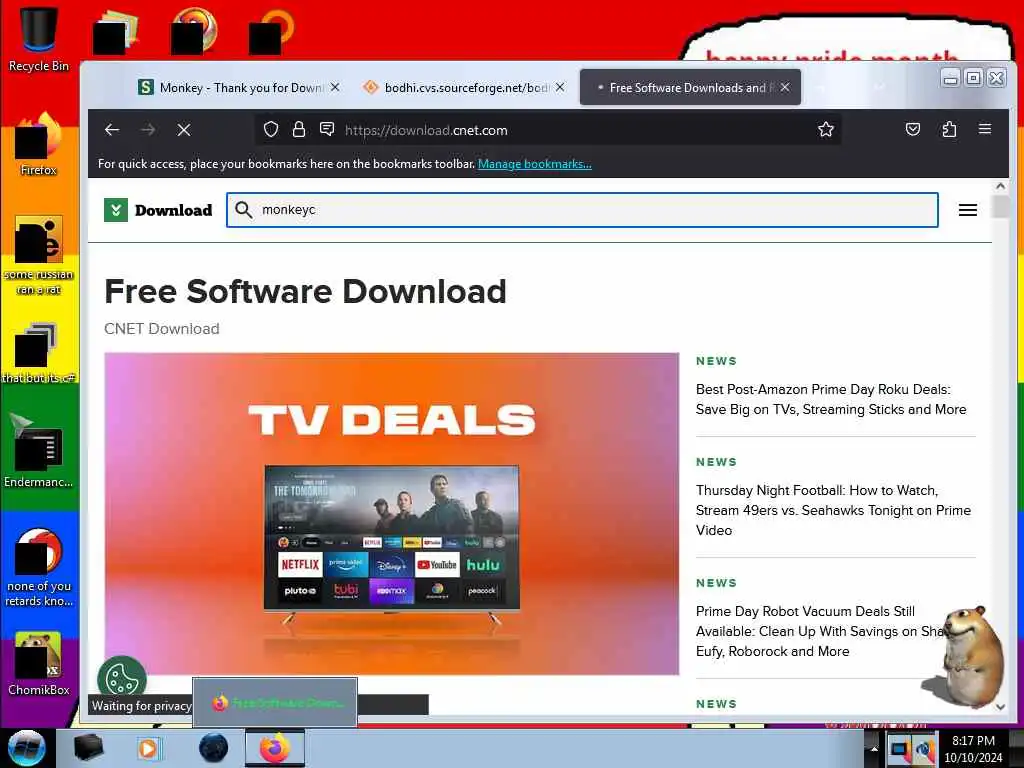Open the 'none of you' desktop shortcut
The image size is (1024, 768).
(x=39, y=568)
